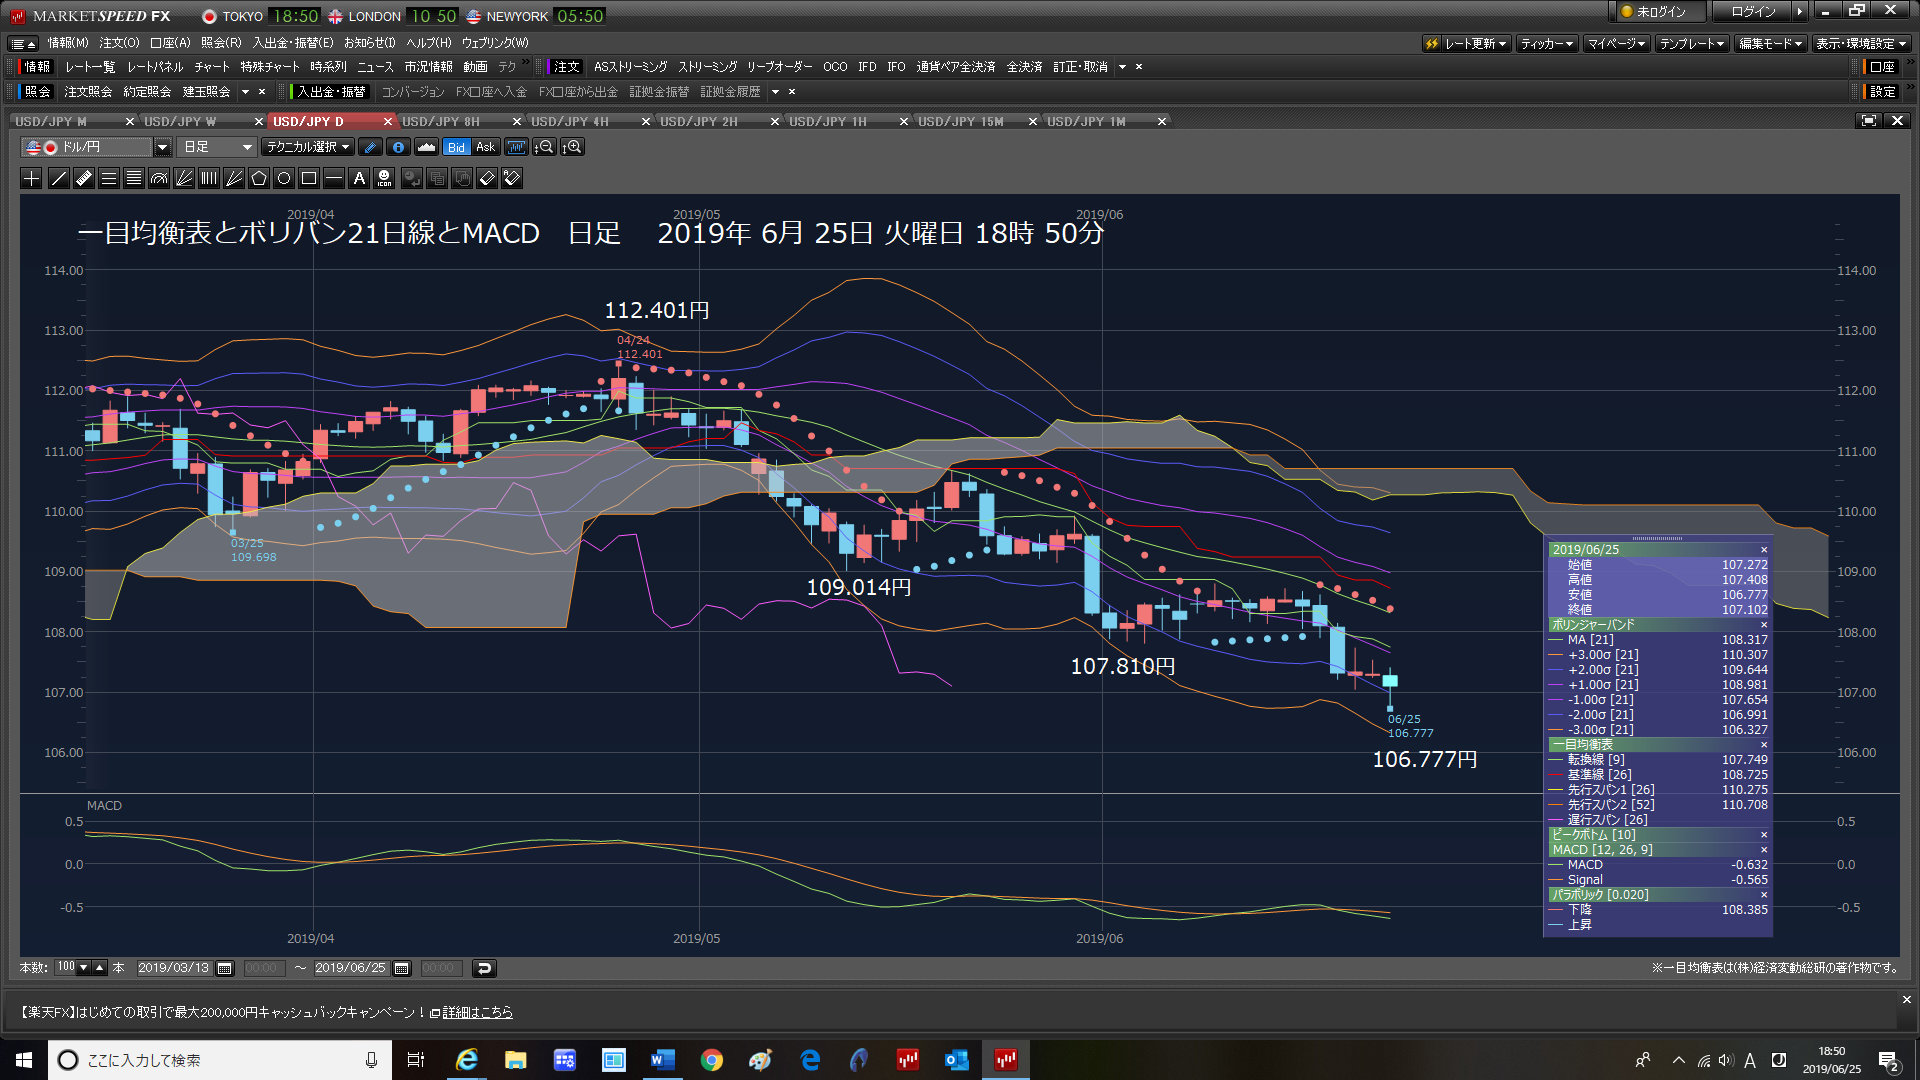
Task: Open the ティッカー dropdown
Action: (x=1546, y=44)
